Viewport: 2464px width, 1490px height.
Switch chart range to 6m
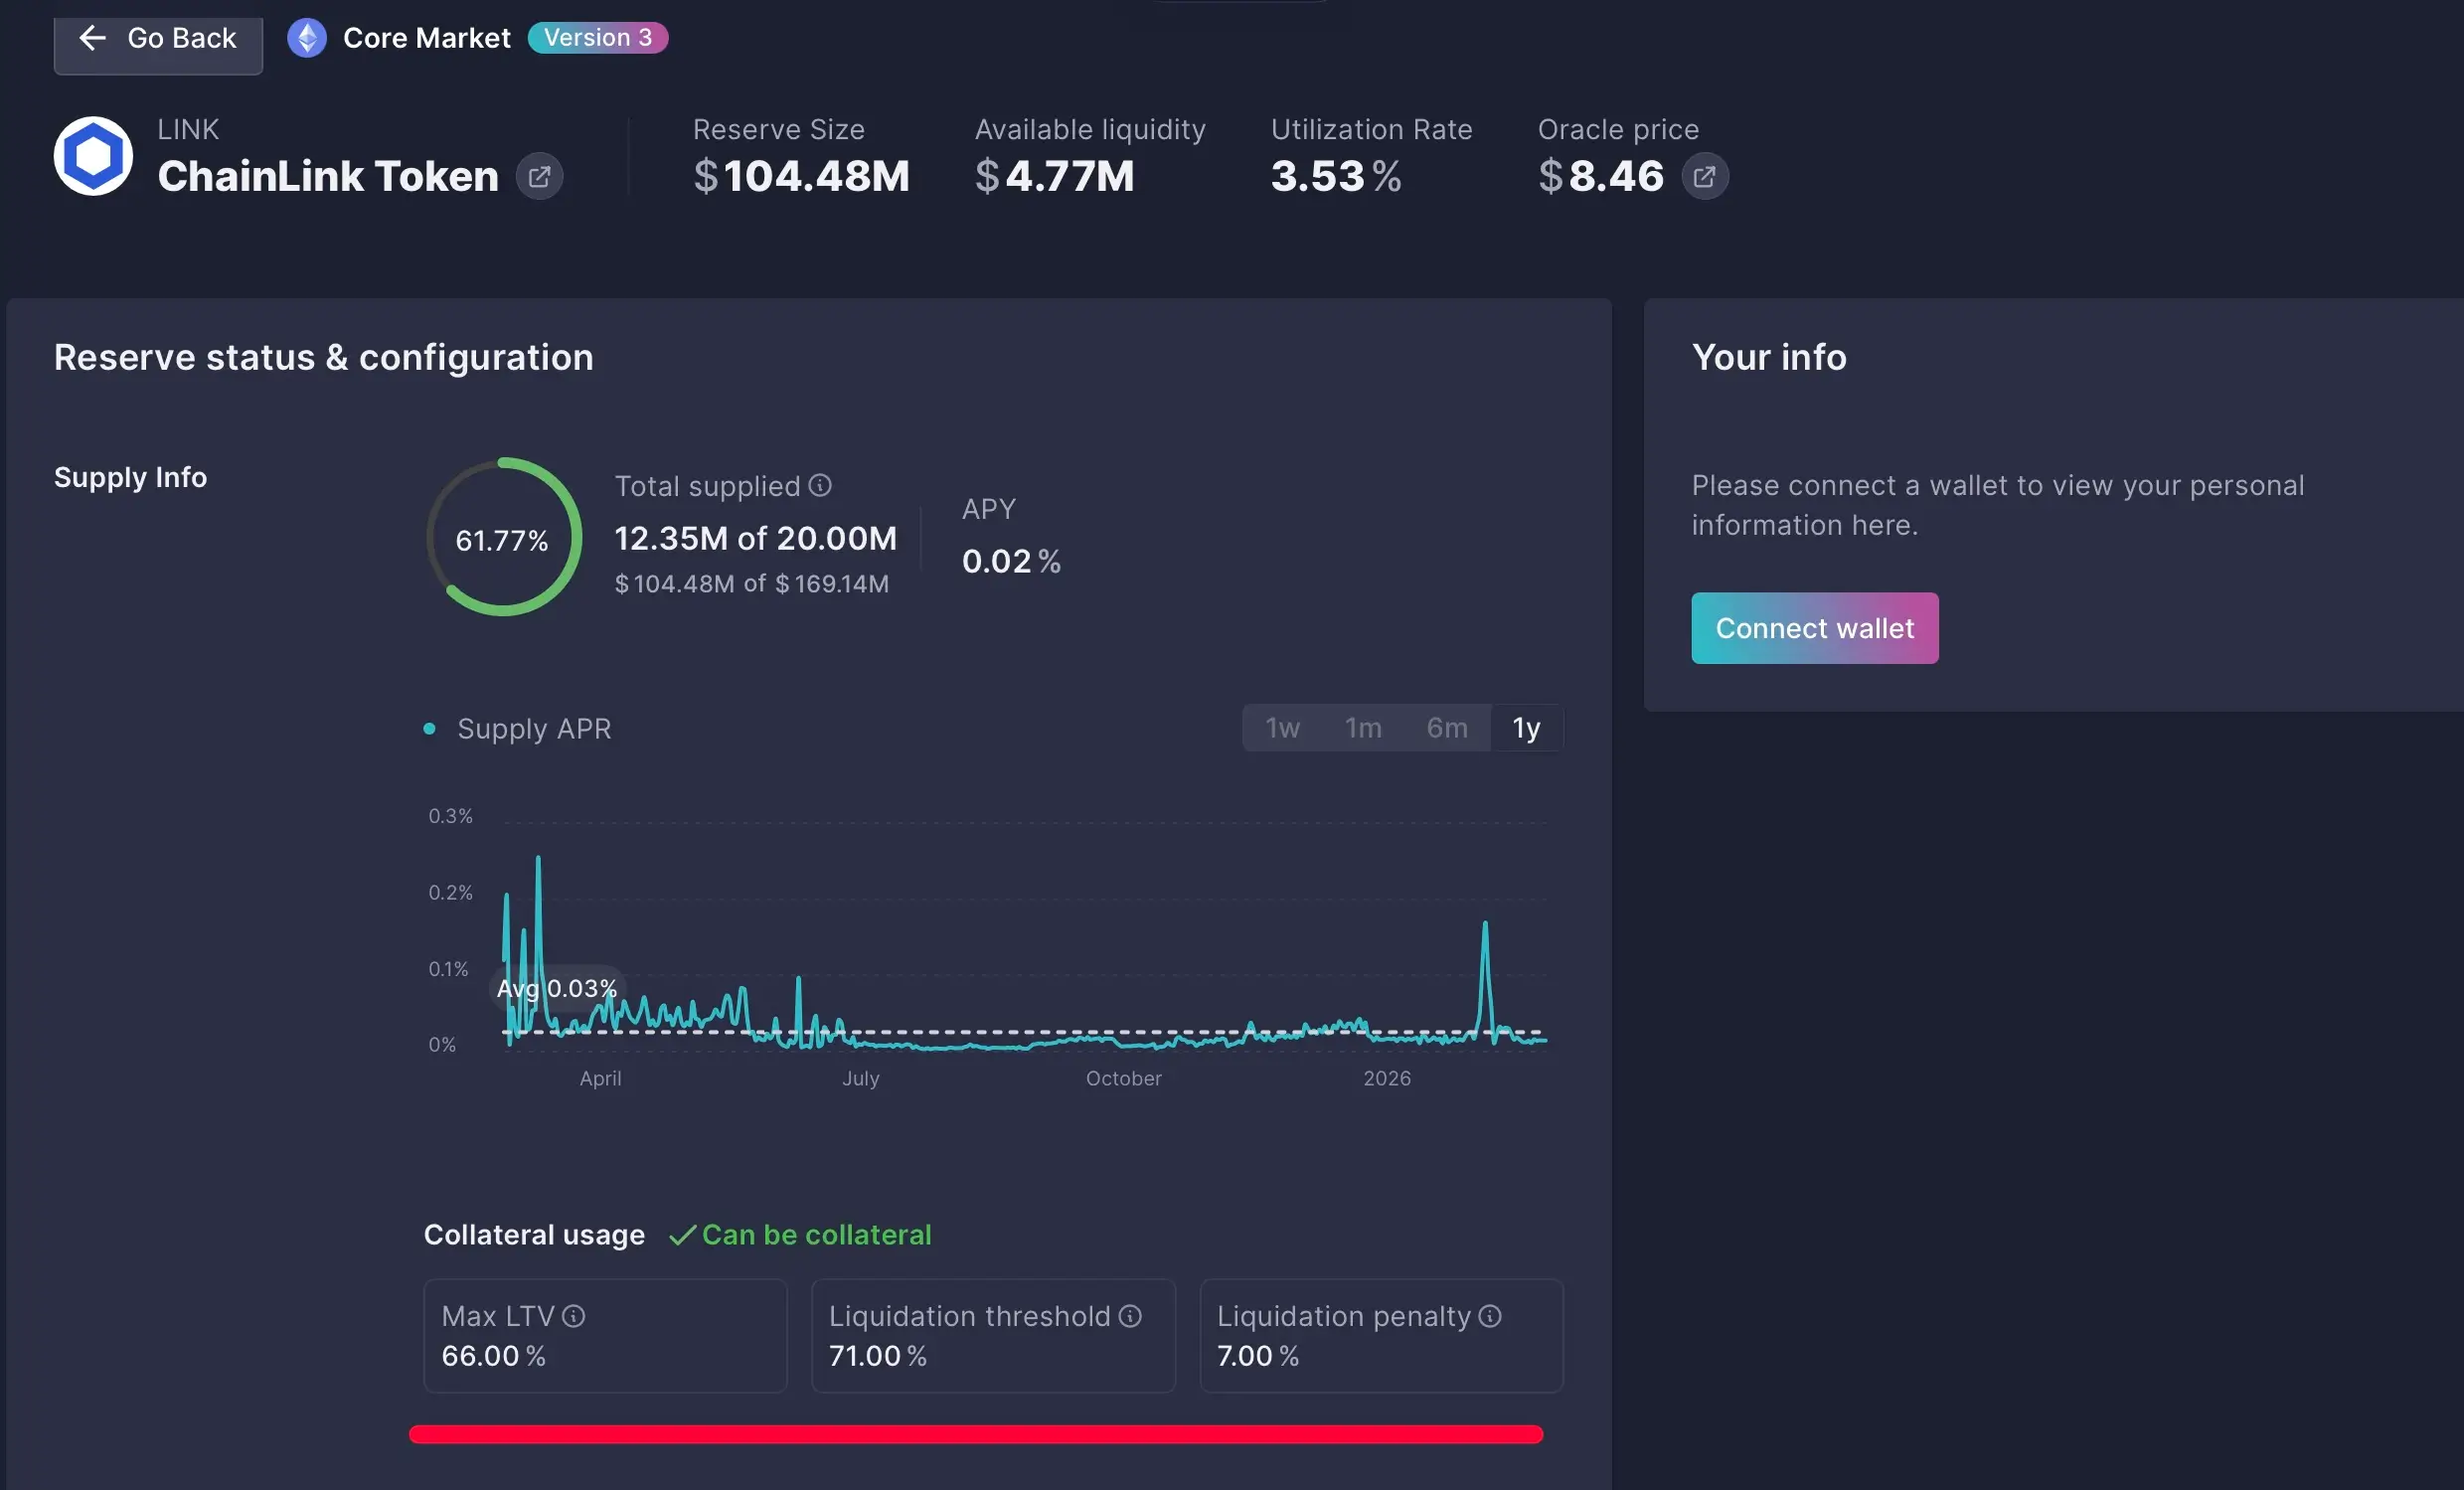point(1446,728)
